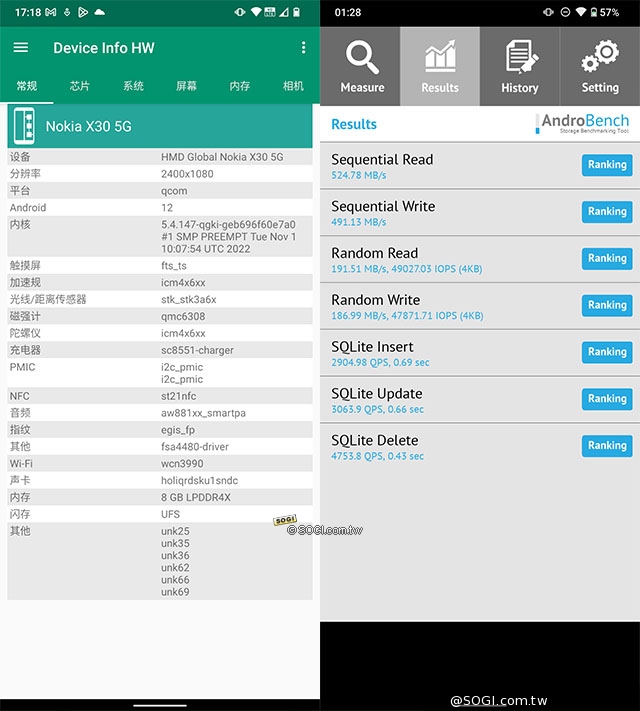The image size is (640, 711).
Task: Tap the navigation gesture bar on left phone
Action: click(160, 705)
